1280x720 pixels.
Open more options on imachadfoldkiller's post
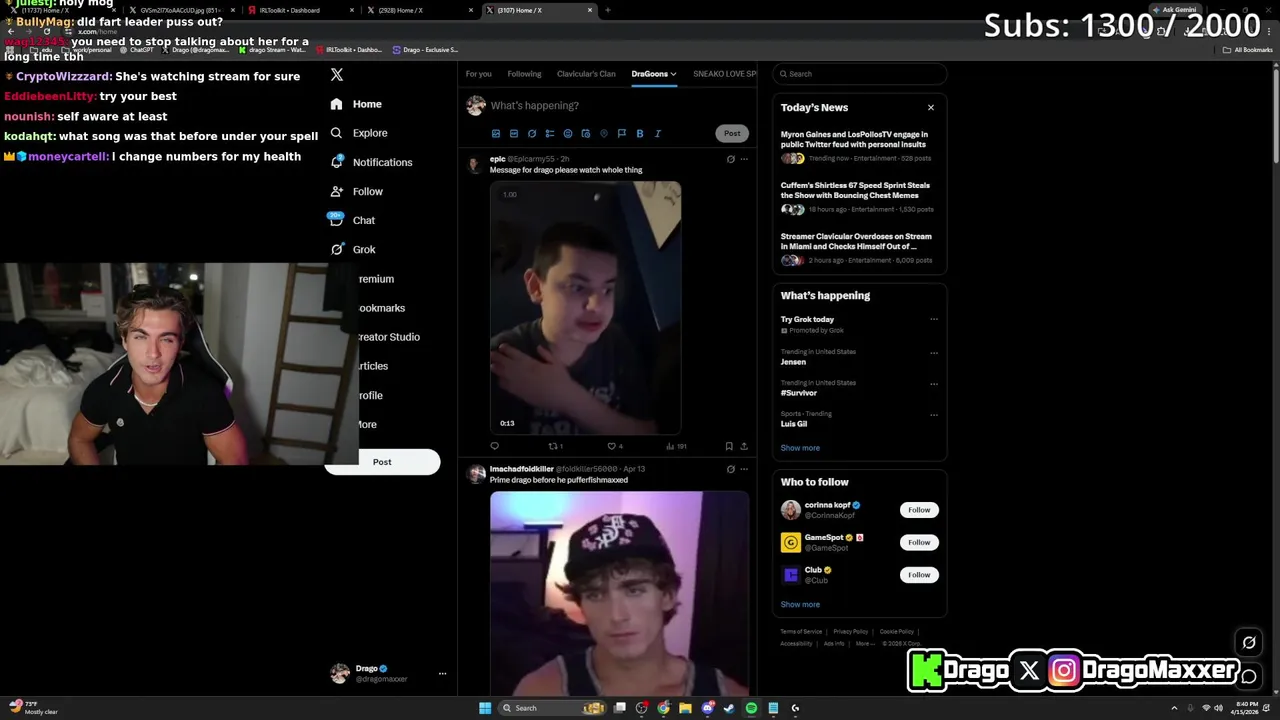click(743, 469)
